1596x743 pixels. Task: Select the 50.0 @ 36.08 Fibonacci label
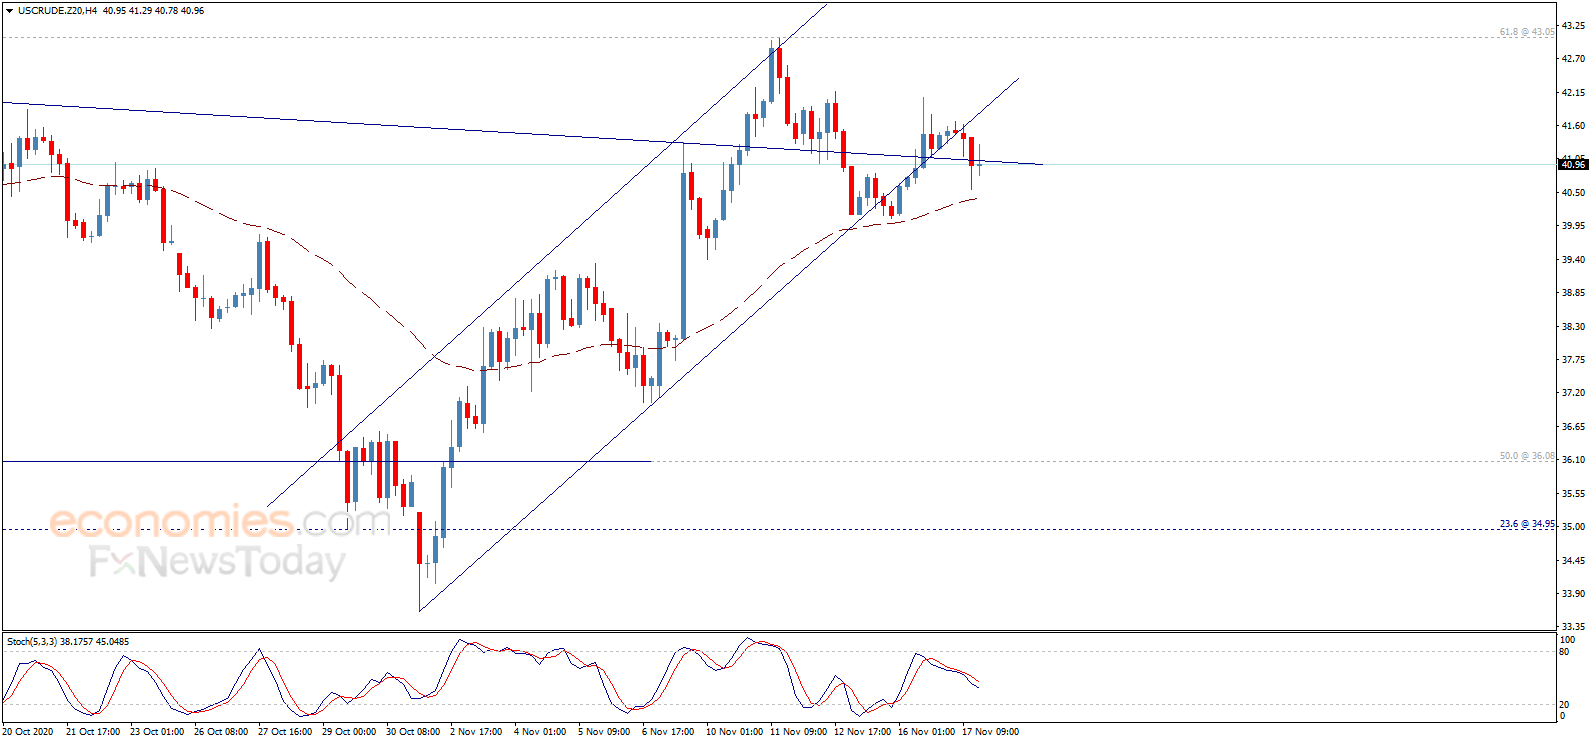click(x=1527, y=456)
